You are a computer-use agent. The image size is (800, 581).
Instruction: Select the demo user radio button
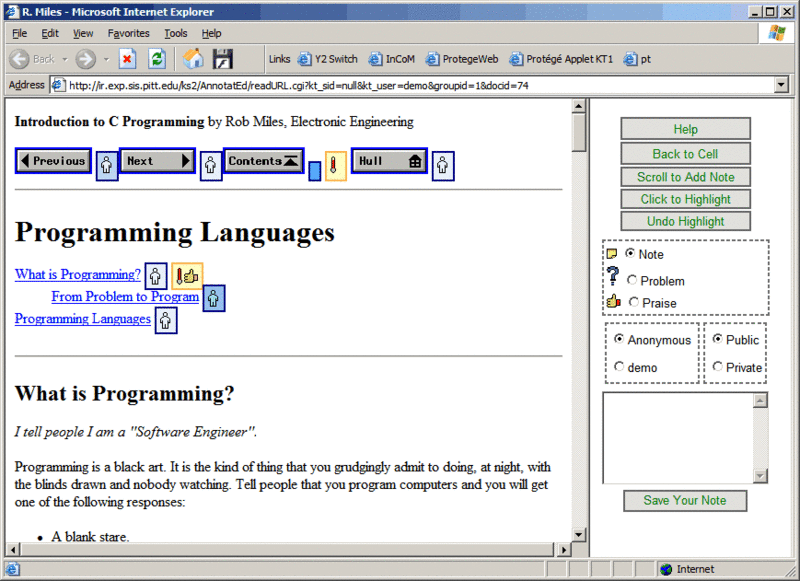point(619,366)
